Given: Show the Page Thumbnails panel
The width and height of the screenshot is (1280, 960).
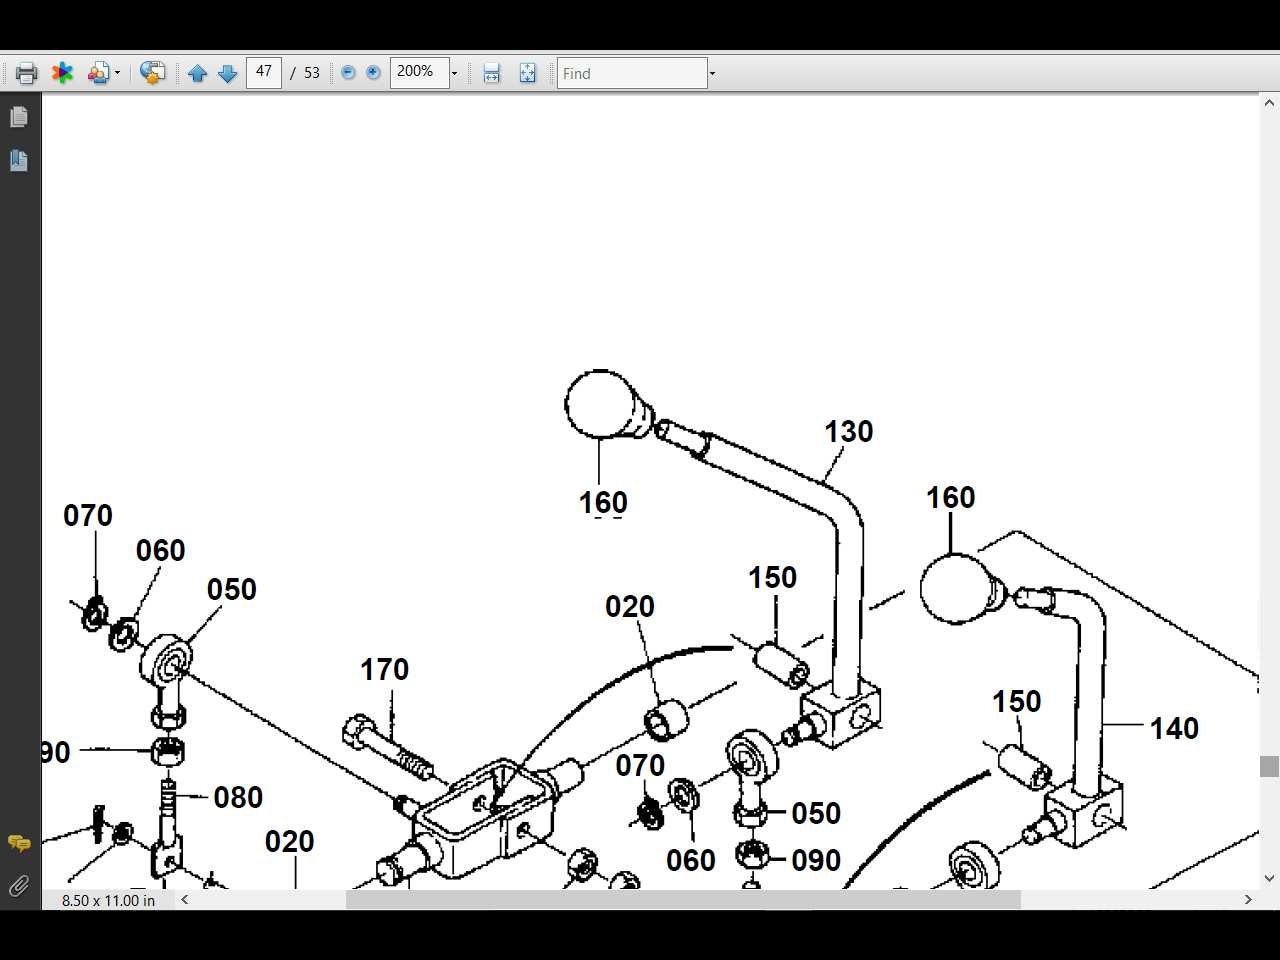Looking at the screenshot, I should pos(19,117).
